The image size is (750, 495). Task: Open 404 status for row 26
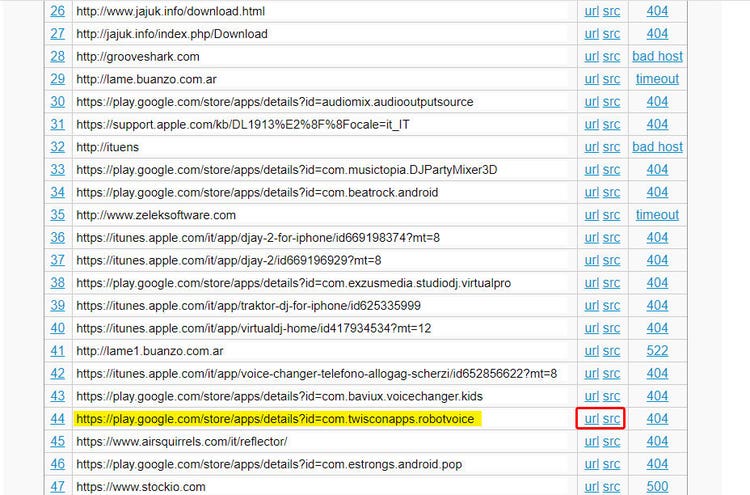tap(657, 11)
